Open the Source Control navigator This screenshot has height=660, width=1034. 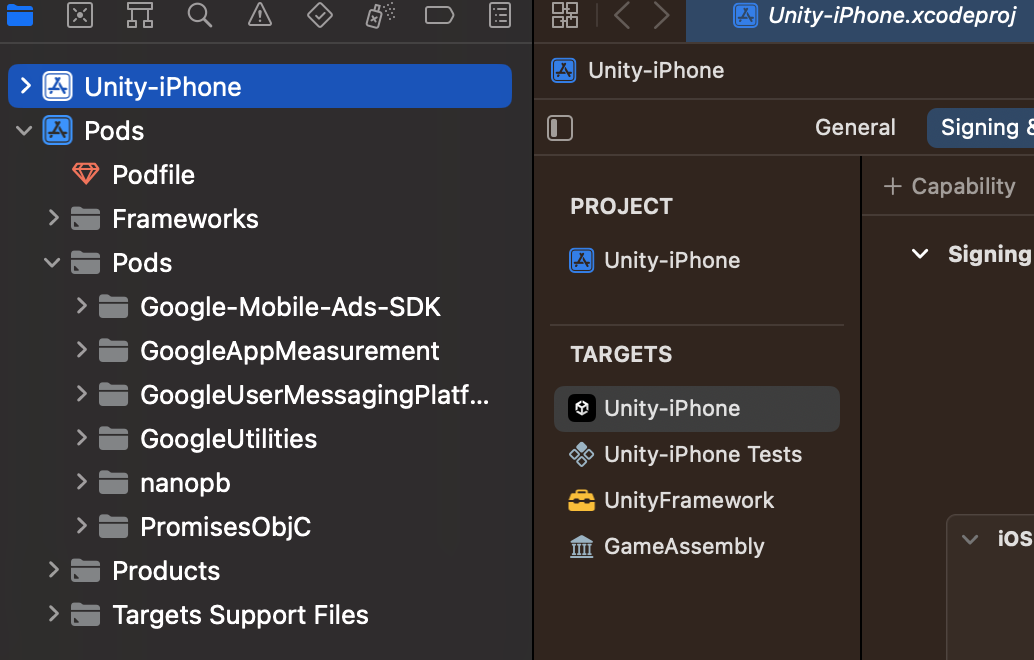[80, 15]
